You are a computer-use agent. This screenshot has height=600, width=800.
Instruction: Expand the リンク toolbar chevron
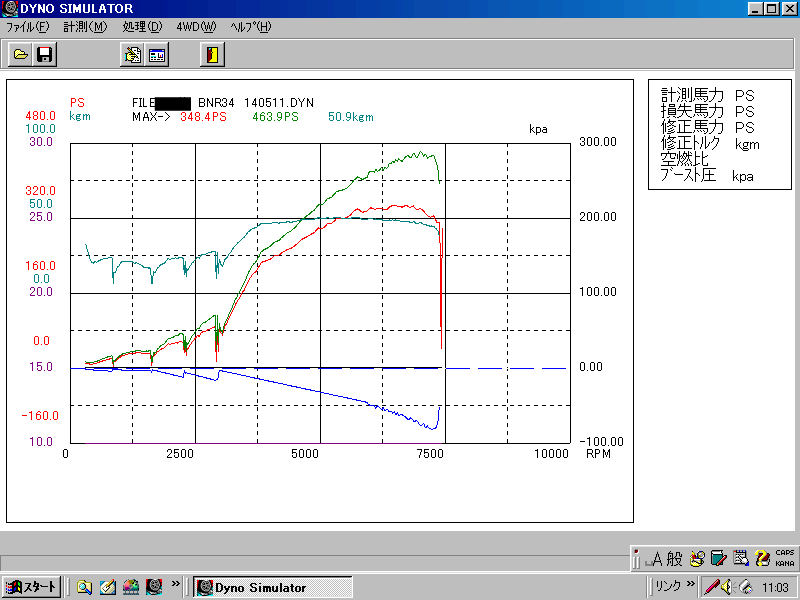tap(691, 586)
